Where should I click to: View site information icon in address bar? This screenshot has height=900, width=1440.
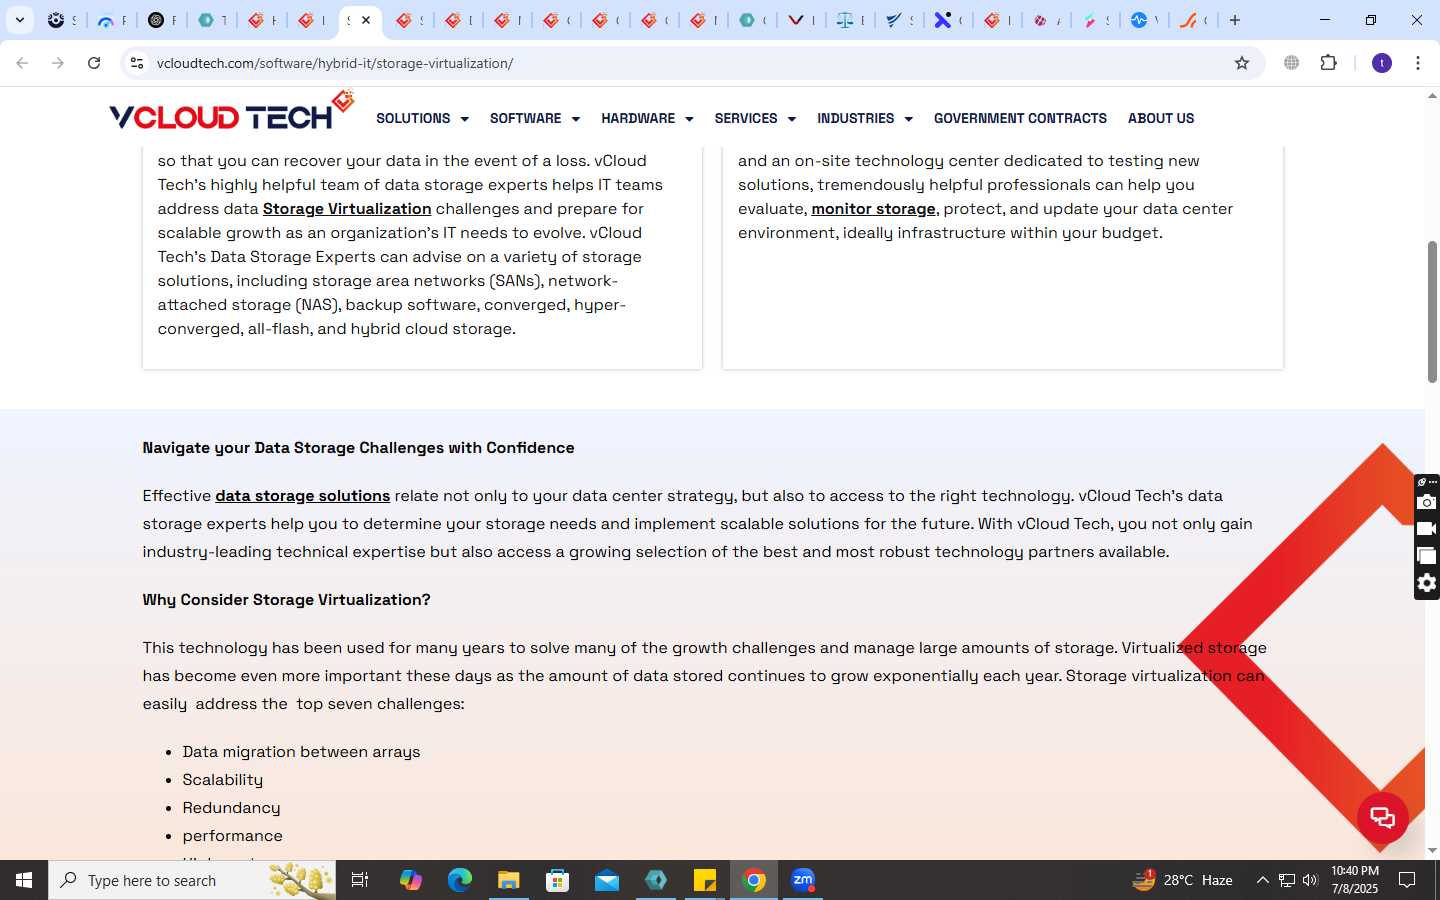(137, 63)
